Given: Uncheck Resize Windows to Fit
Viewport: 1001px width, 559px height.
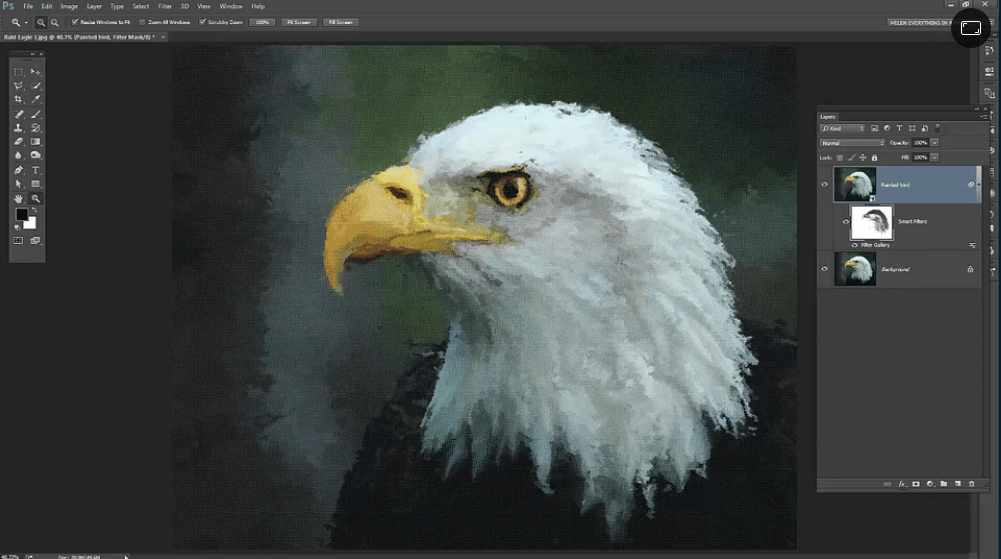Looking at the screenshot, I should click(75, 21).
